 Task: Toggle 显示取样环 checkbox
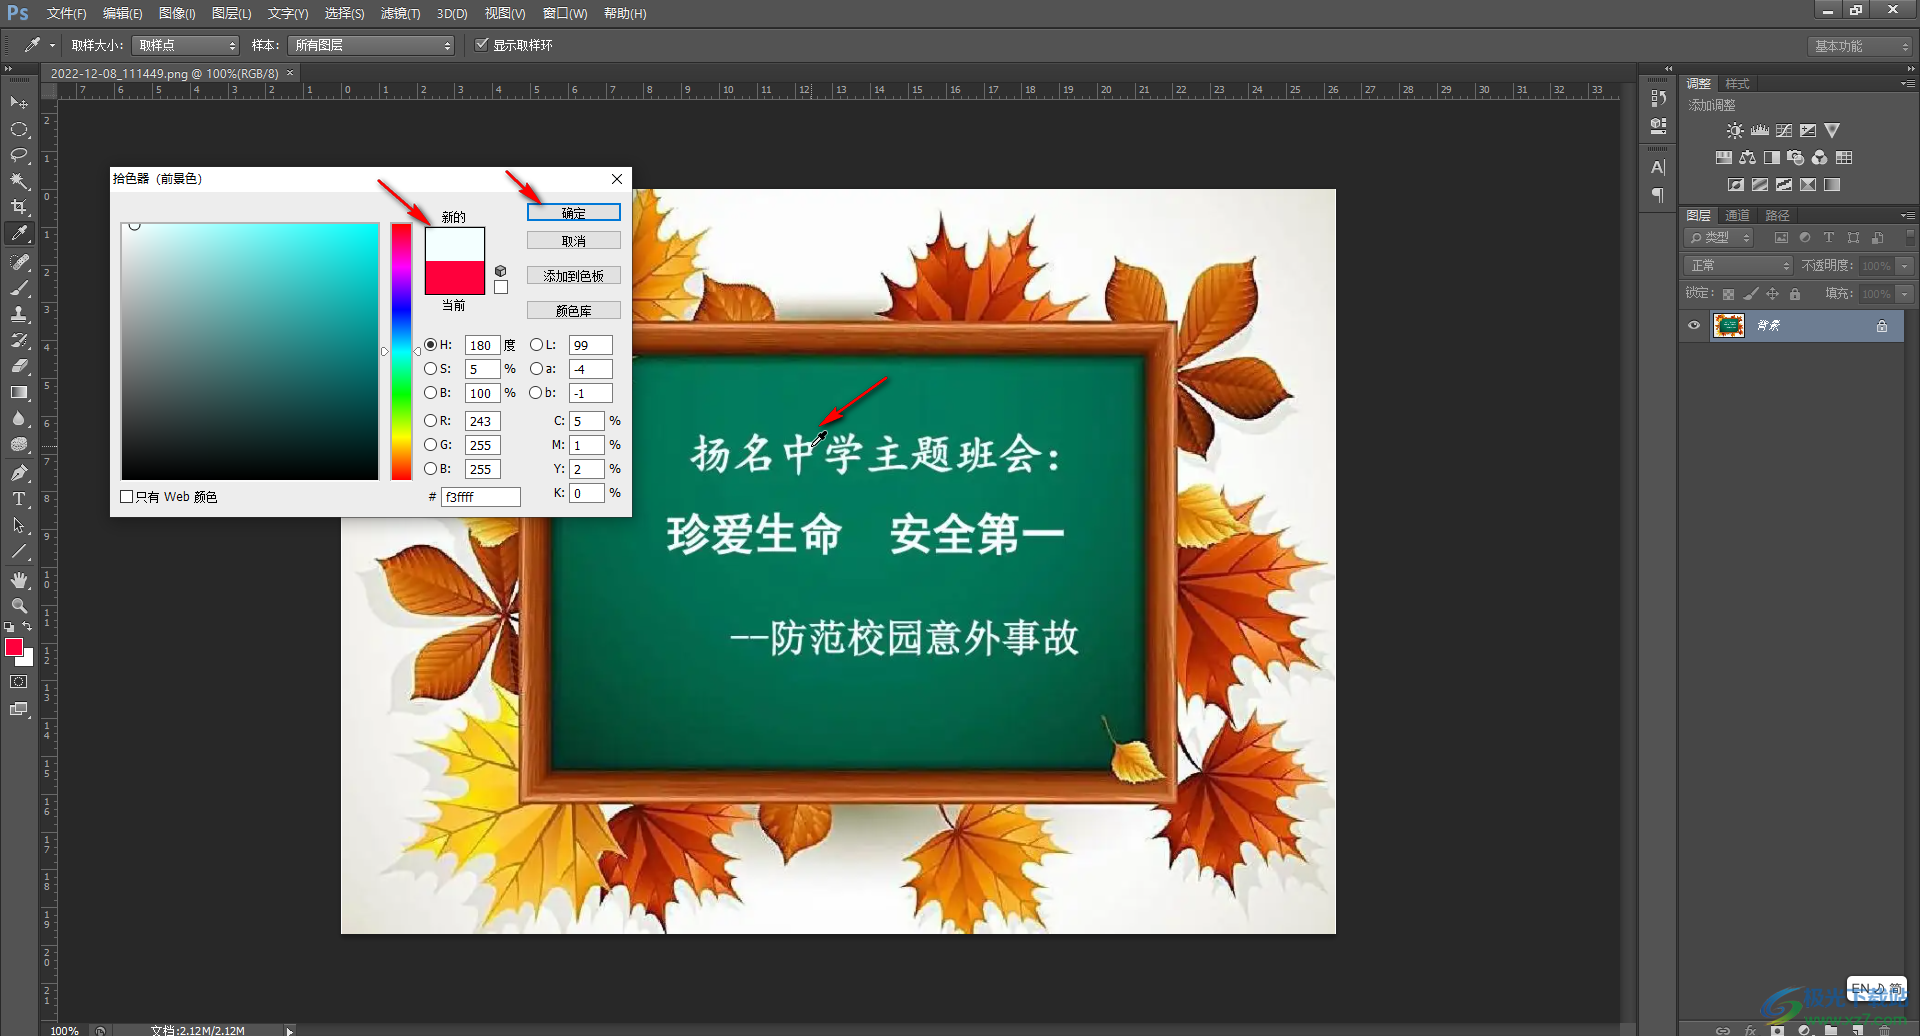click(x=481, y=45)
